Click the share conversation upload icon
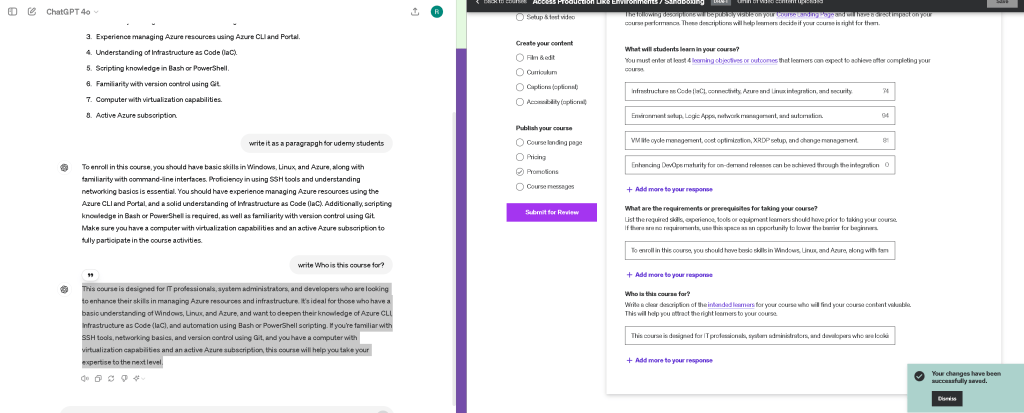The image size is (1024, 413). pos(415,12)
